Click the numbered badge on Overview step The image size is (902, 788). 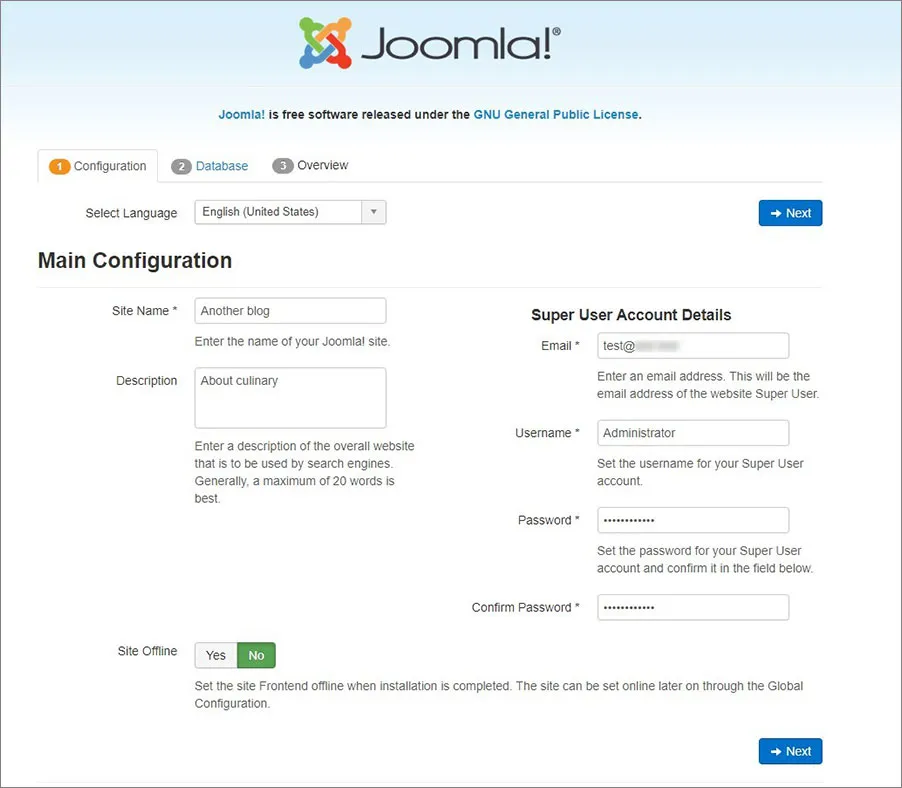click(x=285, y=166)
